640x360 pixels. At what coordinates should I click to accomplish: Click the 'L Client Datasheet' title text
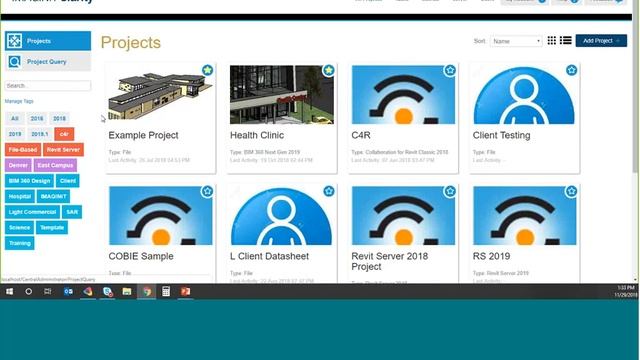point(269,256)
